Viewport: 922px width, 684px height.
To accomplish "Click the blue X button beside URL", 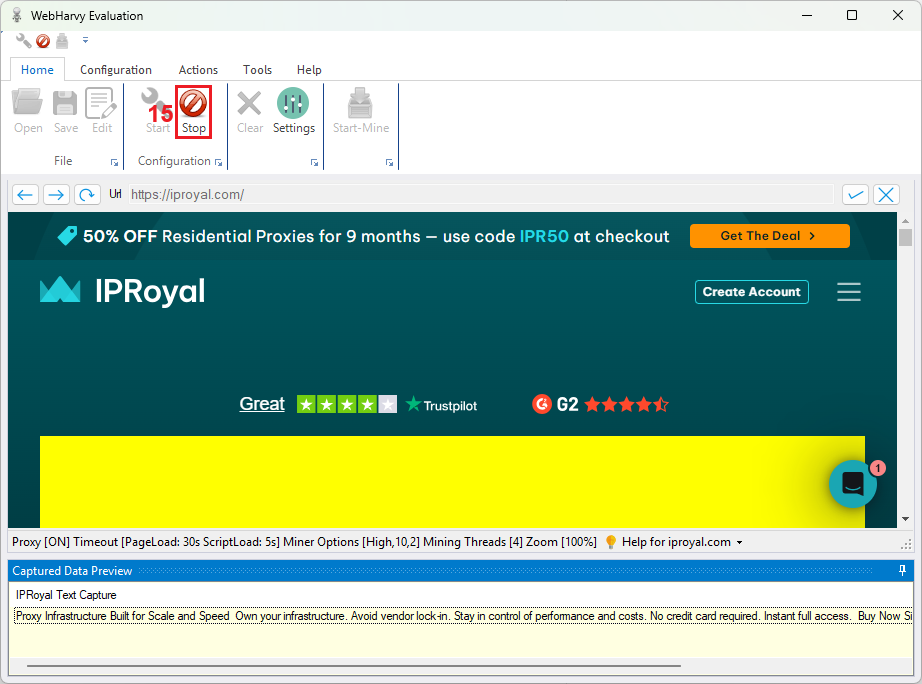I will click(886, 195).
